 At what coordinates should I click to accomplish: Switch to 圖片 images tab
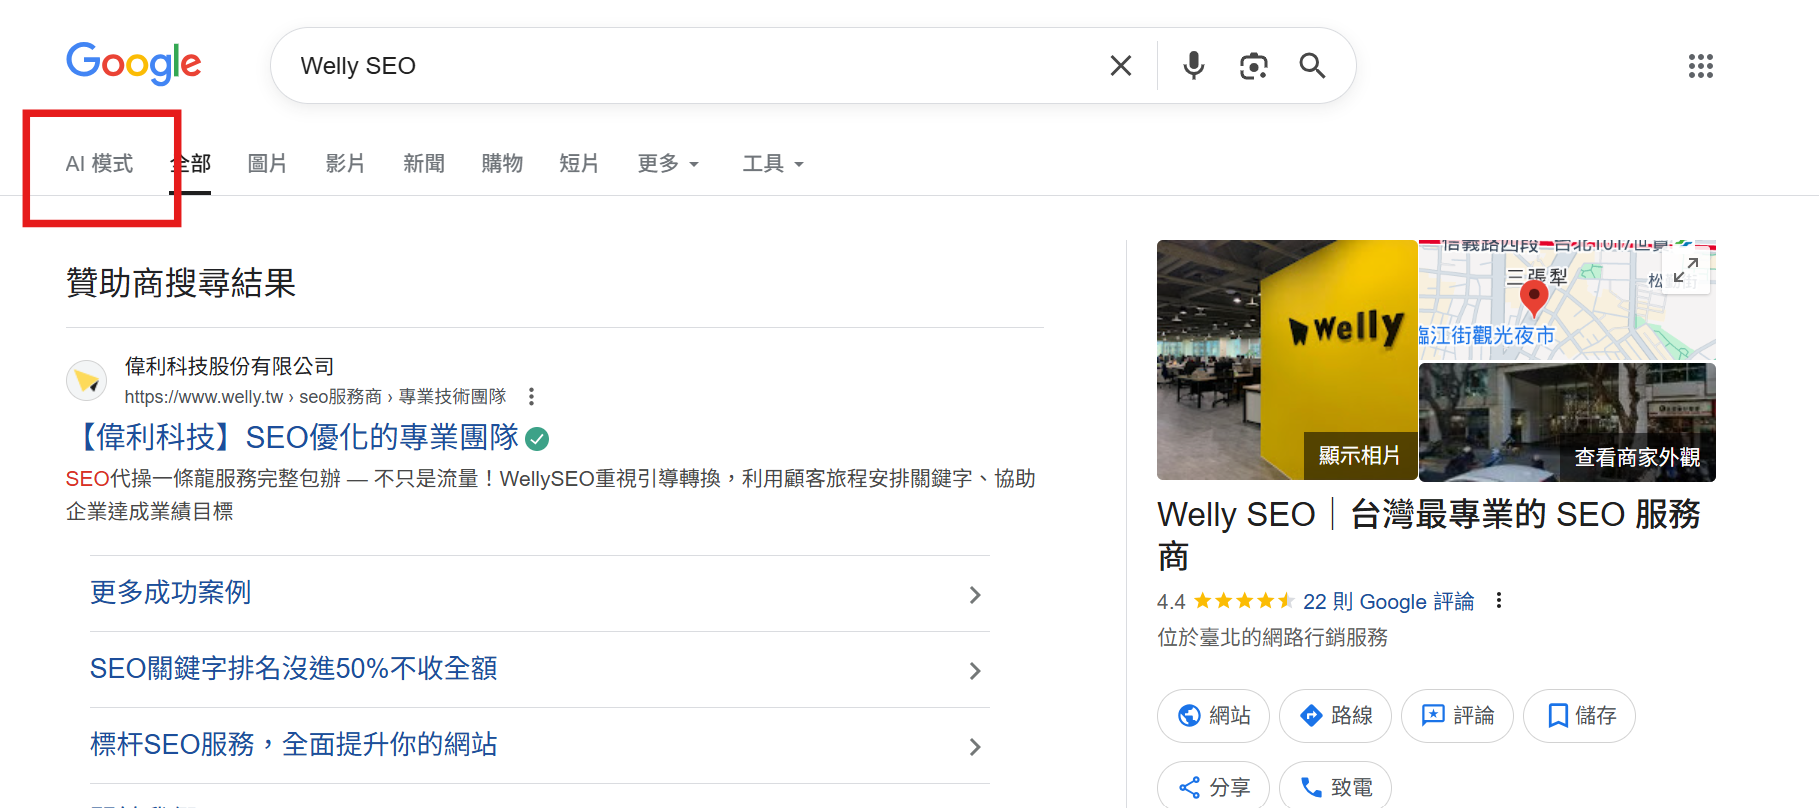click(267, 164)
